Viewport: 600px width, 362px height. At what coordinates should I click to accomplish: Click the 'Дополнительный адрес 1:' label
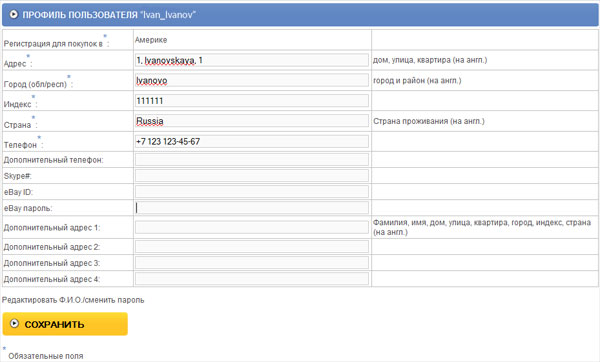point(52,228)
